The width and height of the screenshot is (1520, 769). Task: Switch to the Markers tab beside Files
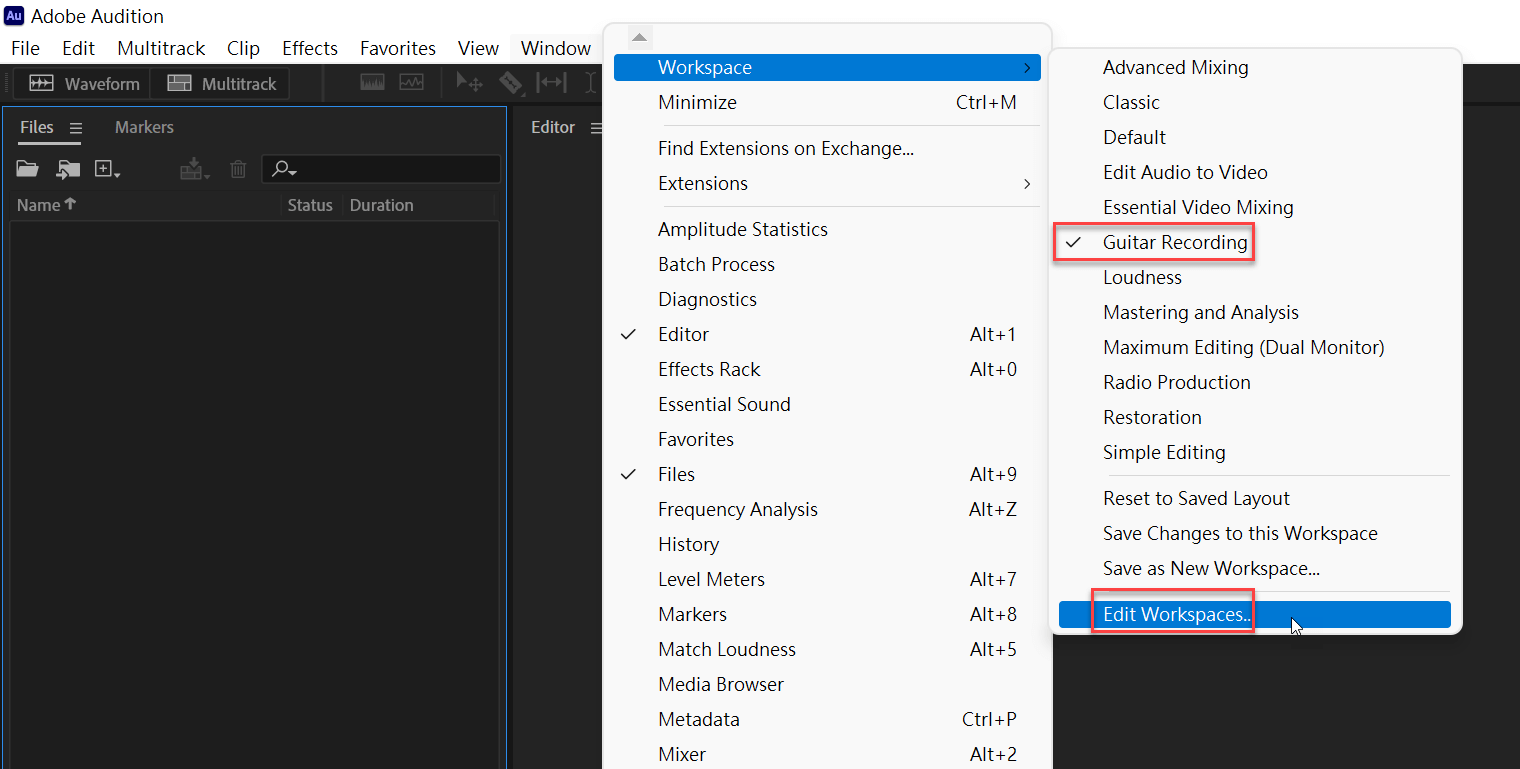[x=144, y=127]
